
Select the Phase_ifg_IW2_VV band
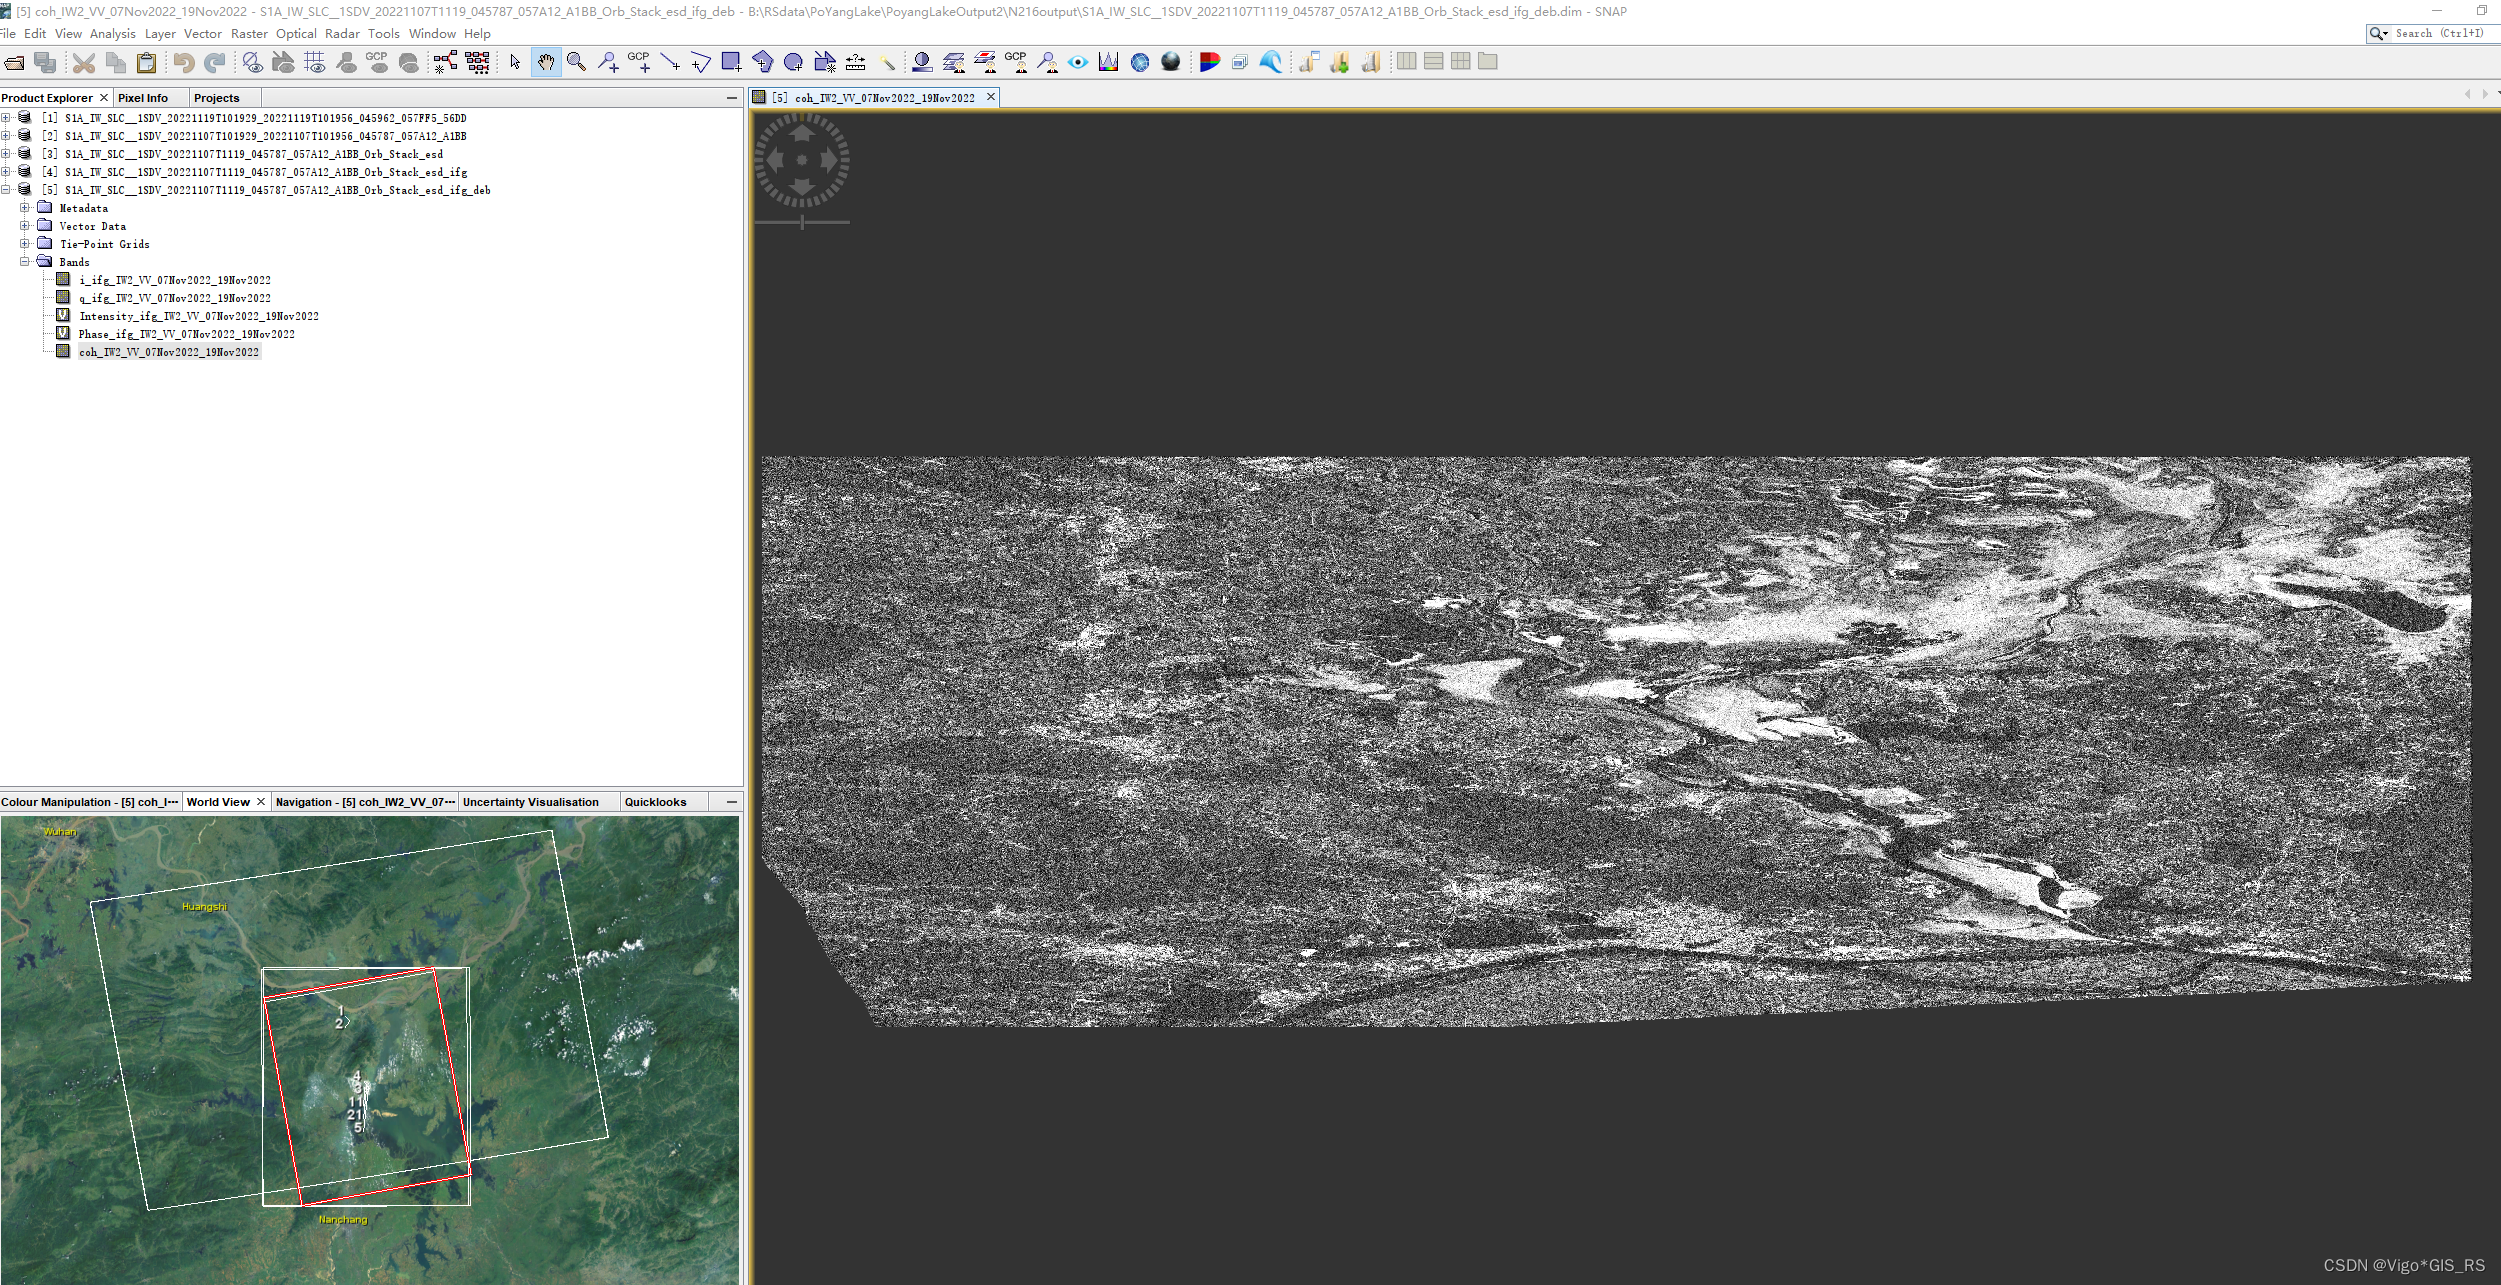pyautogui.click(x=186, y=334)
